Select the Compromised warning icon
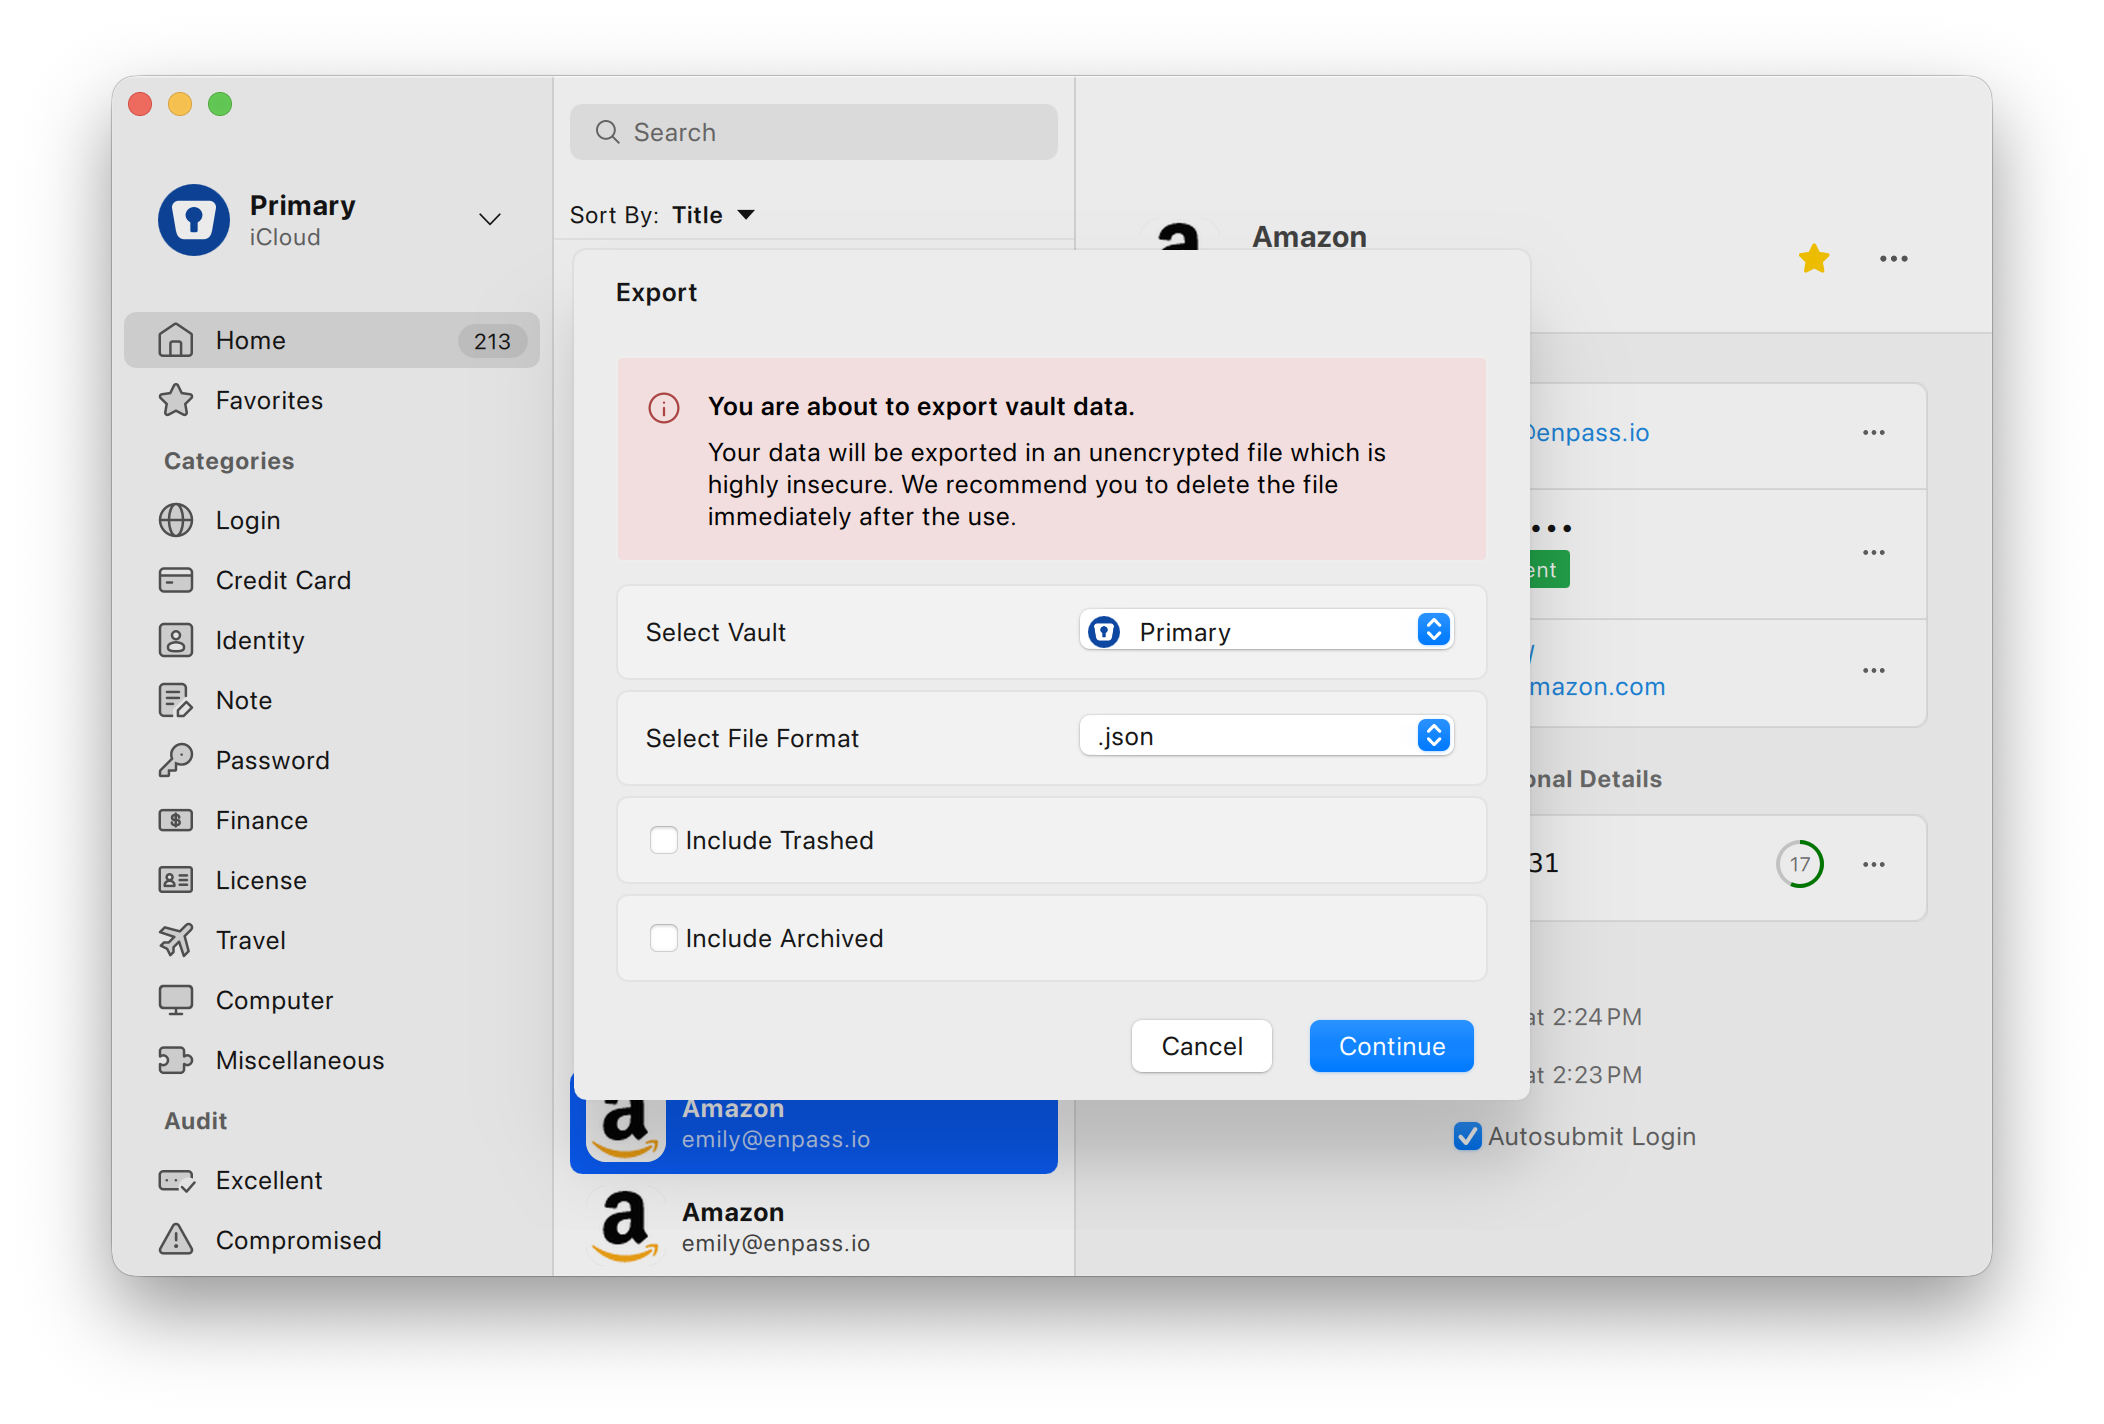Viewport: 2104px width, 1424px height. coord(176,1240)
